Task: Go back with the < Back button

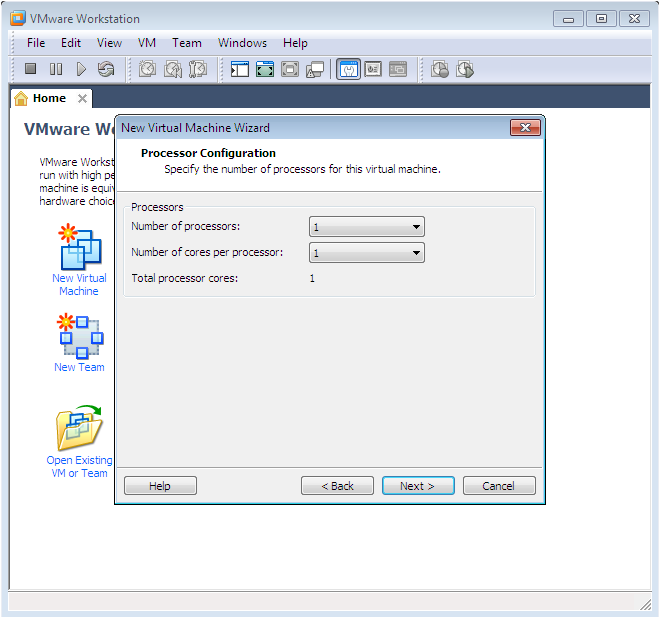Action: 337,486
